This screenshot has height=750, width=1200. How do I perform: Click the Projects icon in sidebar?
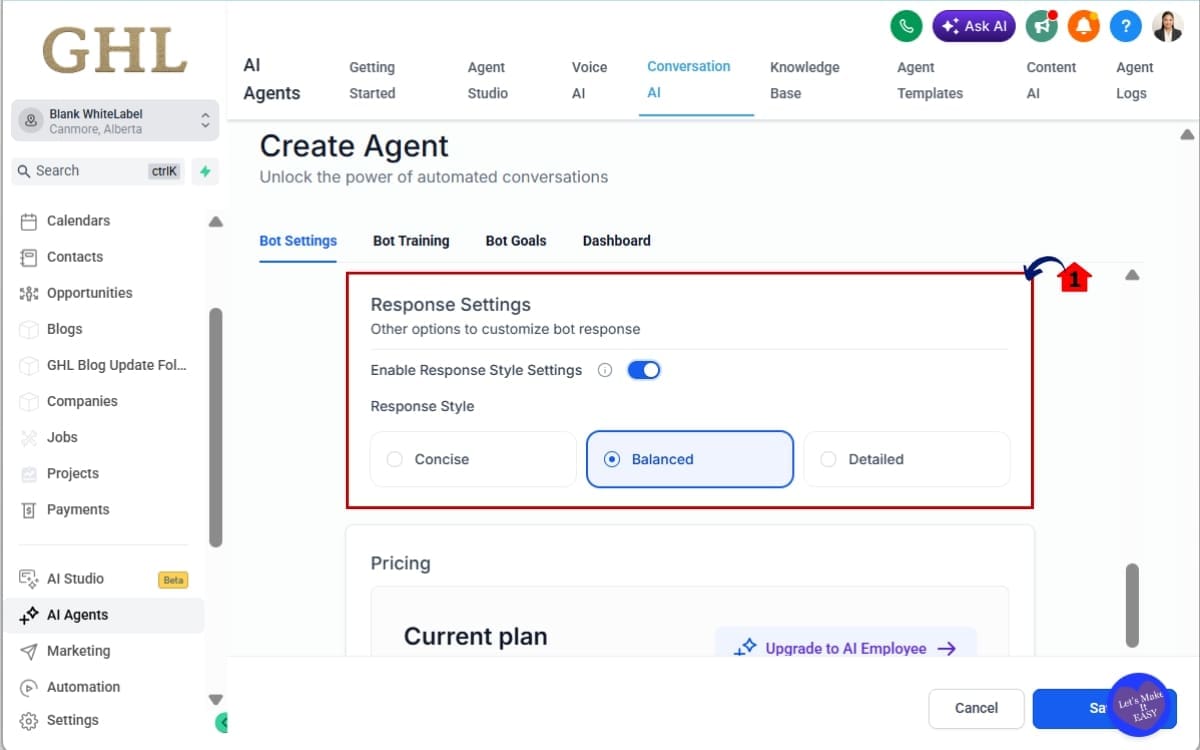[28, 473]
